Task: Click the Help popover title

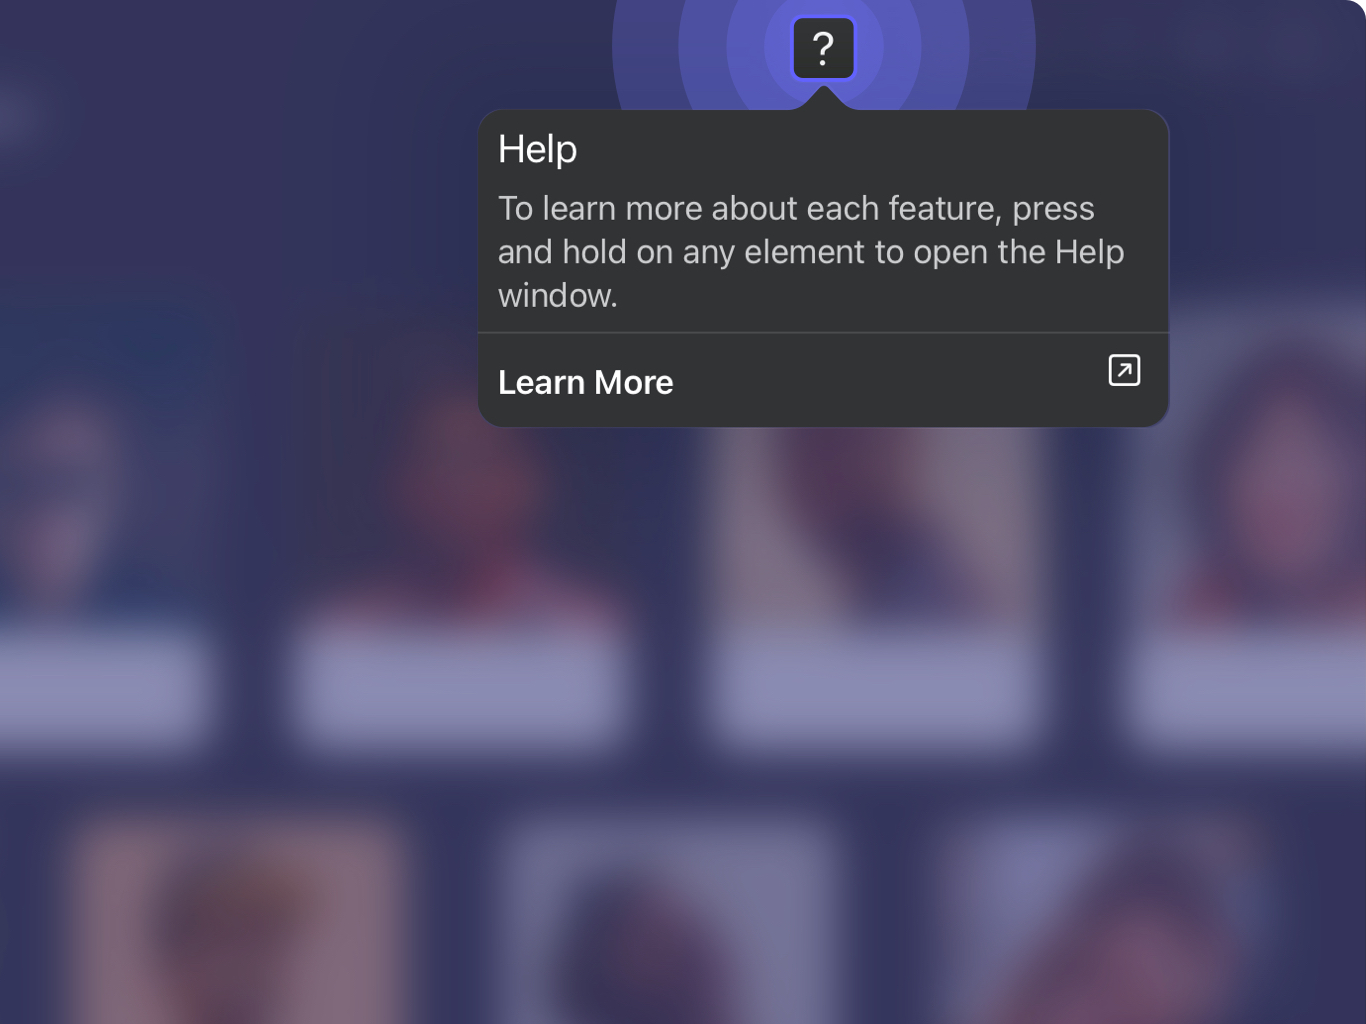Action: click(x=537, y=149)
